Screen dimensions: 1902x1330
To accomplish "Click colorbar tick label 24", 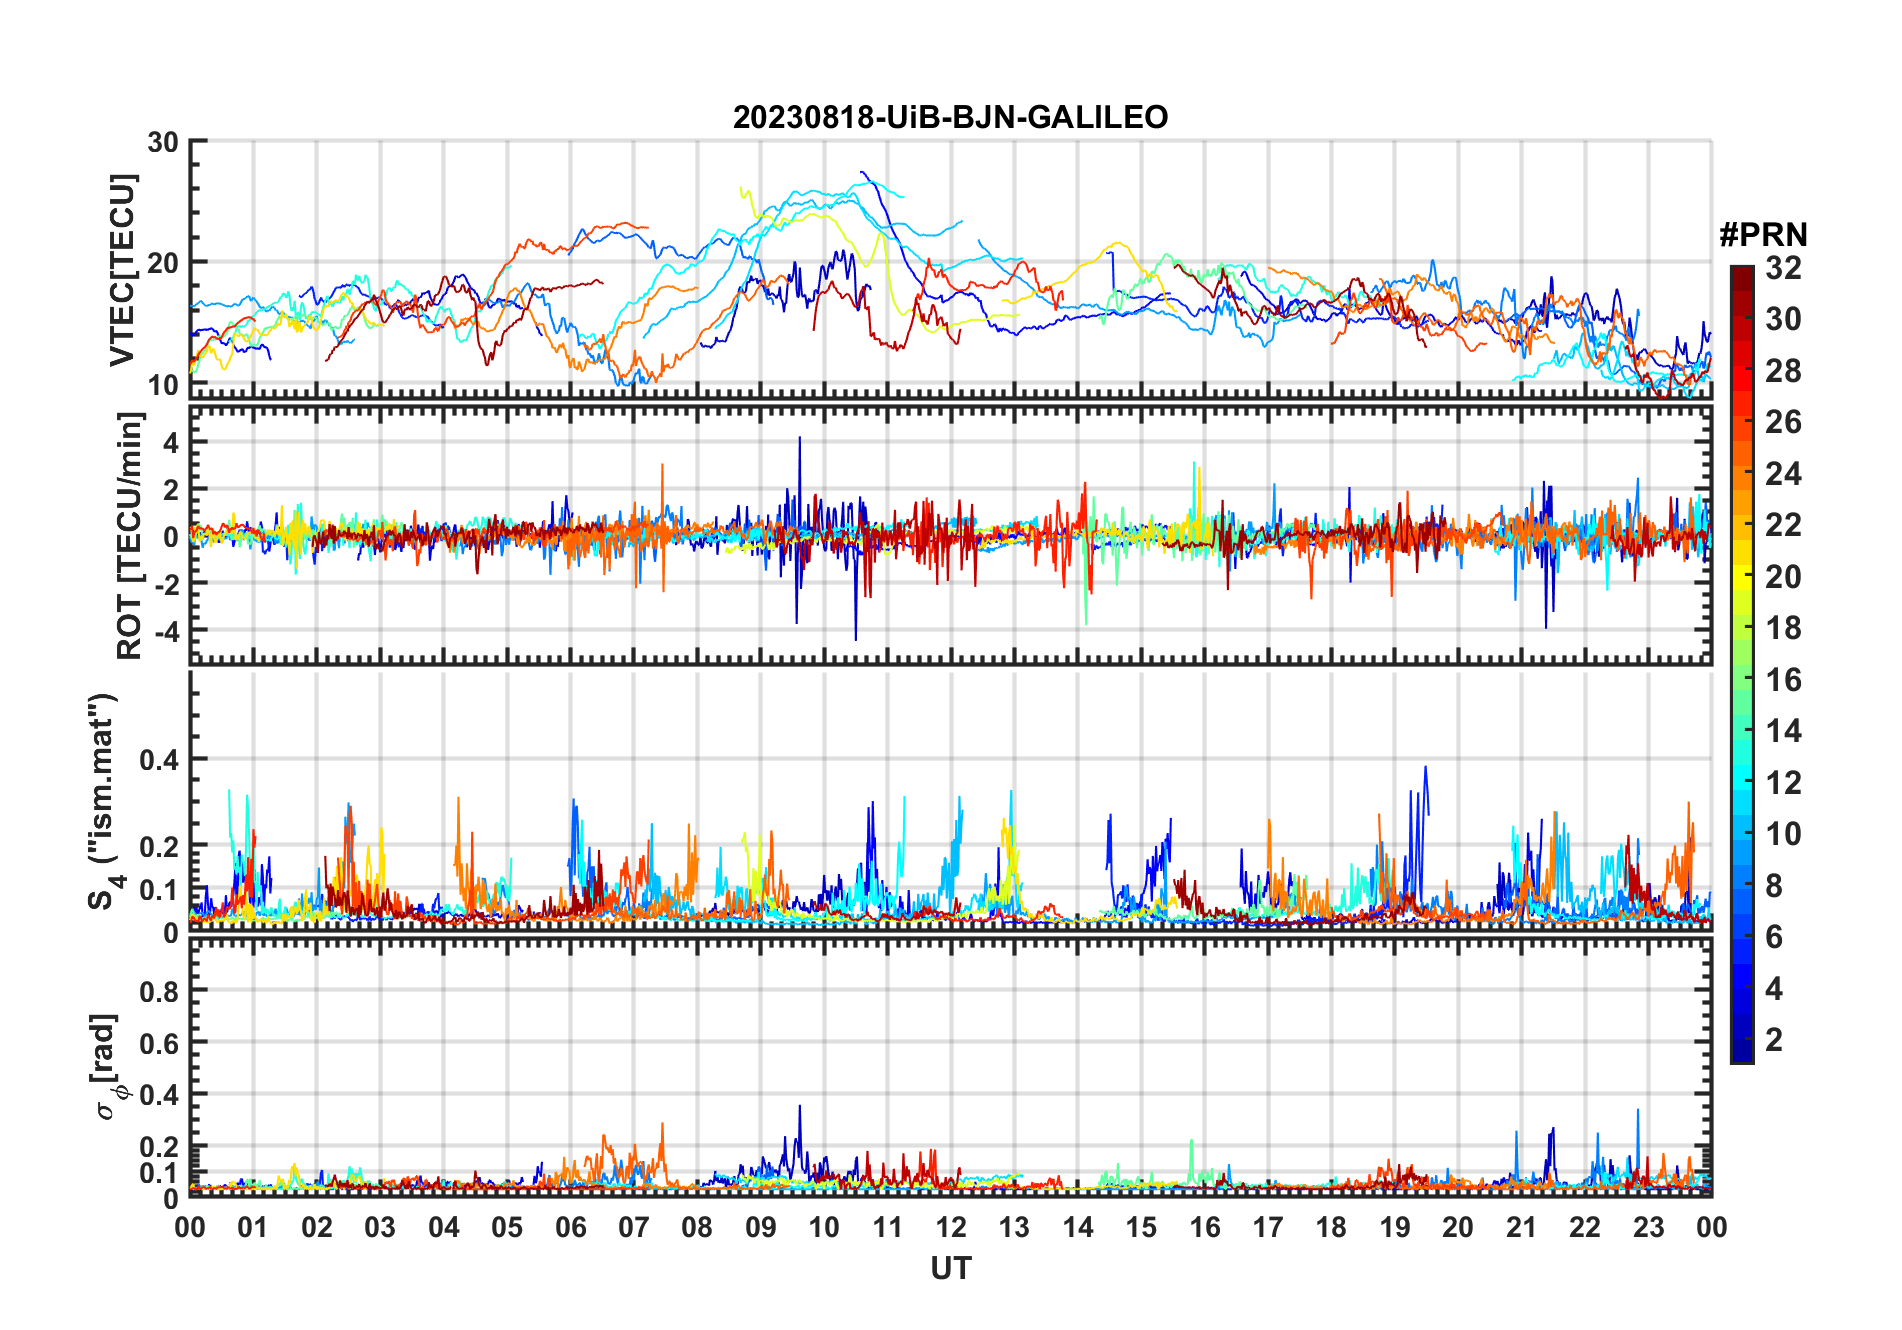I will point(1783,474).
